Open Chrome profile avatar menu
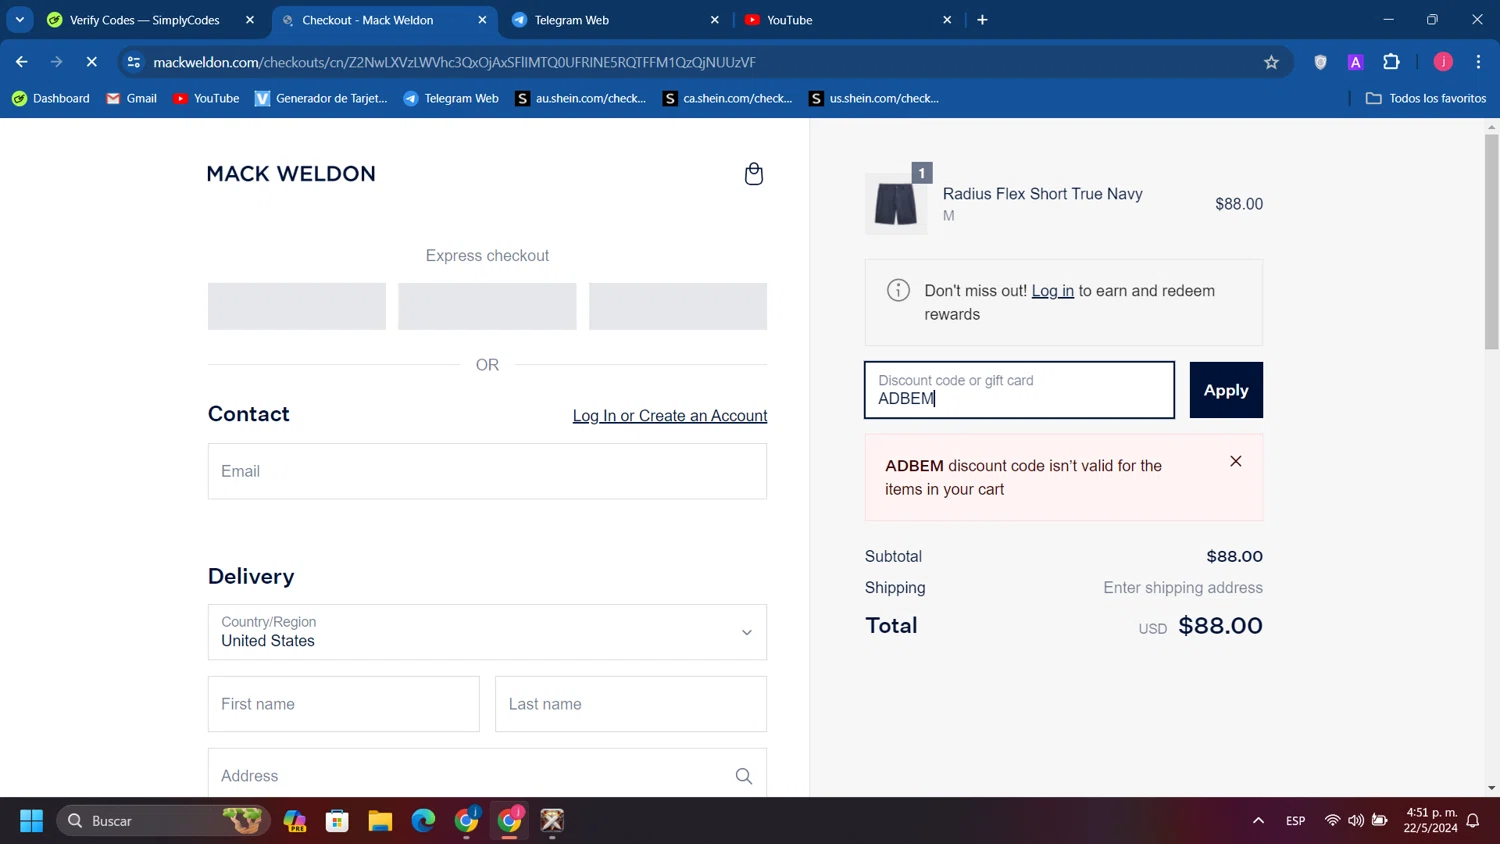 point(1443,62)
